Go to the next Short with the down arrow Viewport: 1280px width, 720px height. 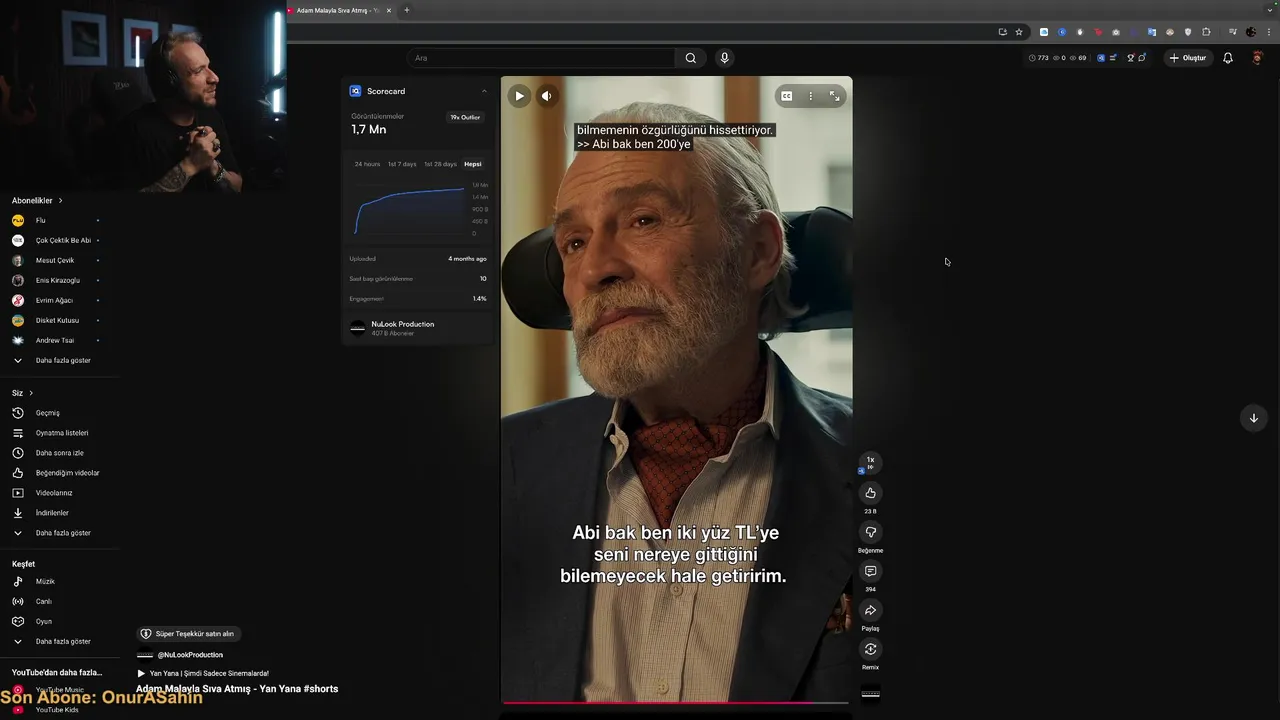pyautogui.click(x=1254, y=418)
